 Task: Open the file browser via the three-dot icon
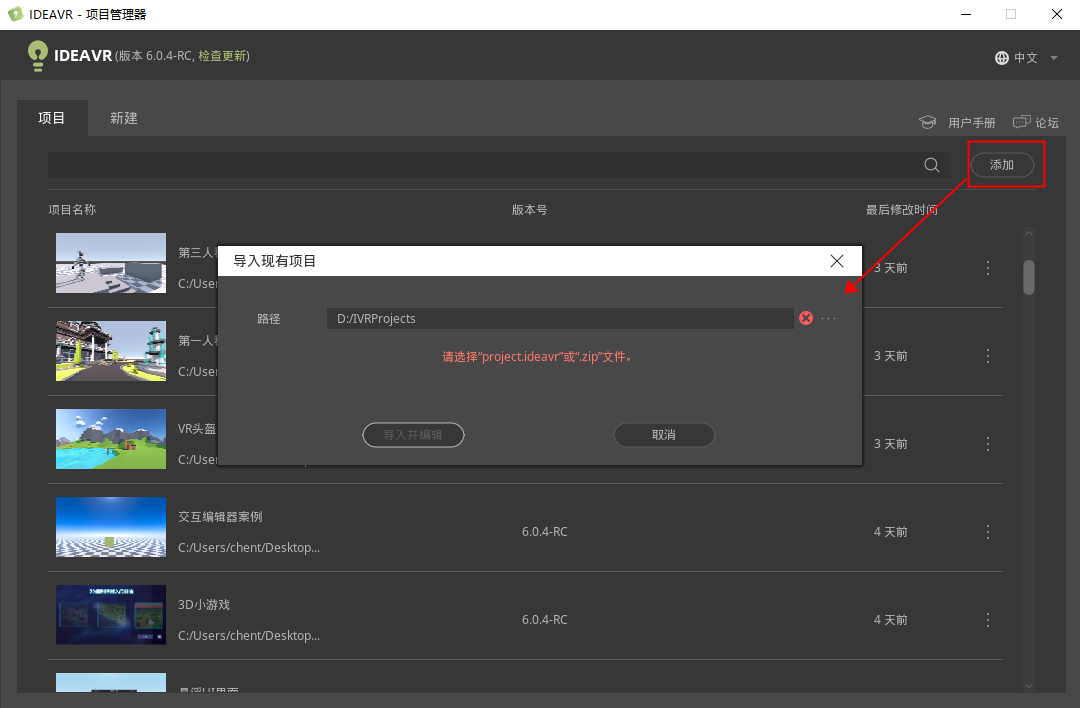[829, 318]
